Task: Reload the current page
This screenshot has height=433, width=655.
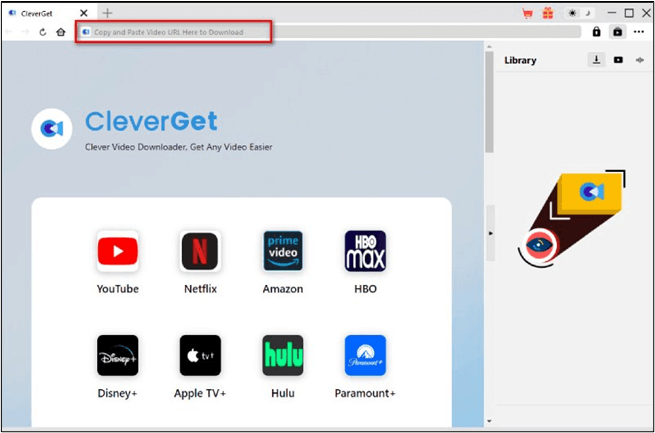Action: (43, 32)
